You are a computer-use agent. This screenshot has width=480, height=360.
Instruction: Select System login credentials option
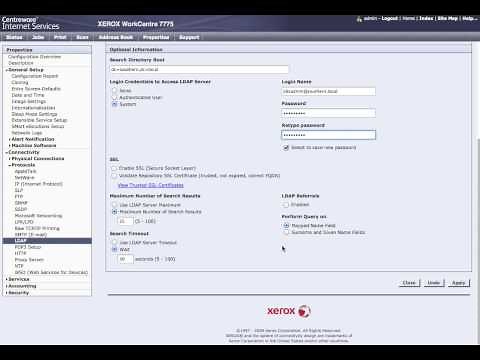(x=115, y=104)
